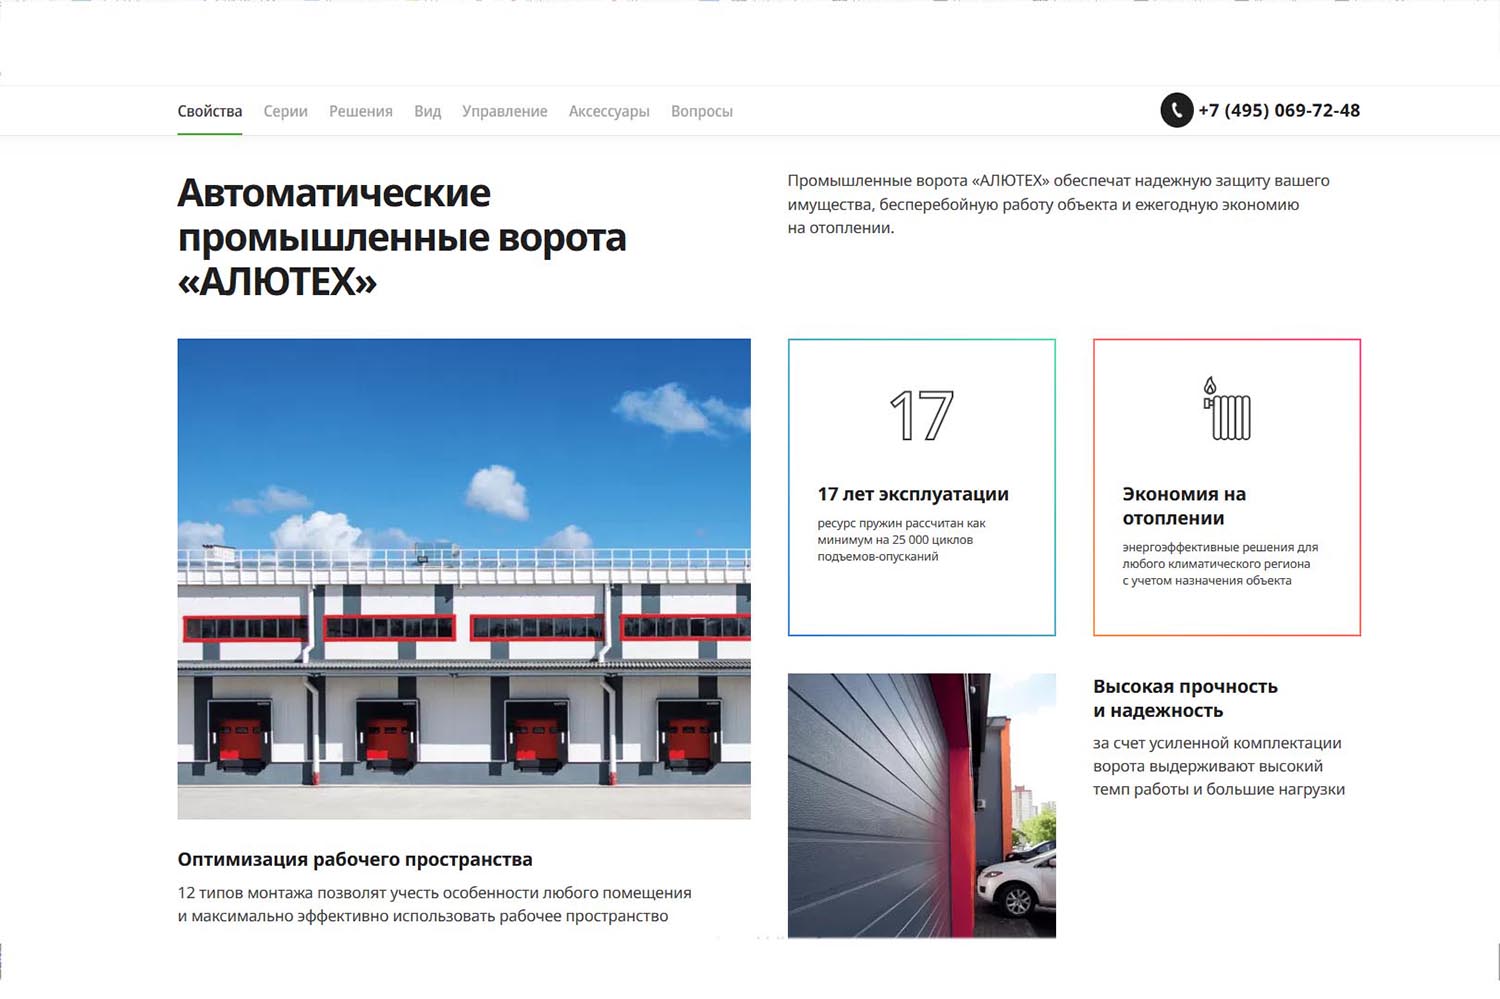Viewport: 1500px width, 999px height.
Task: Jump to the Вопросы section
Action: (701, 111)
